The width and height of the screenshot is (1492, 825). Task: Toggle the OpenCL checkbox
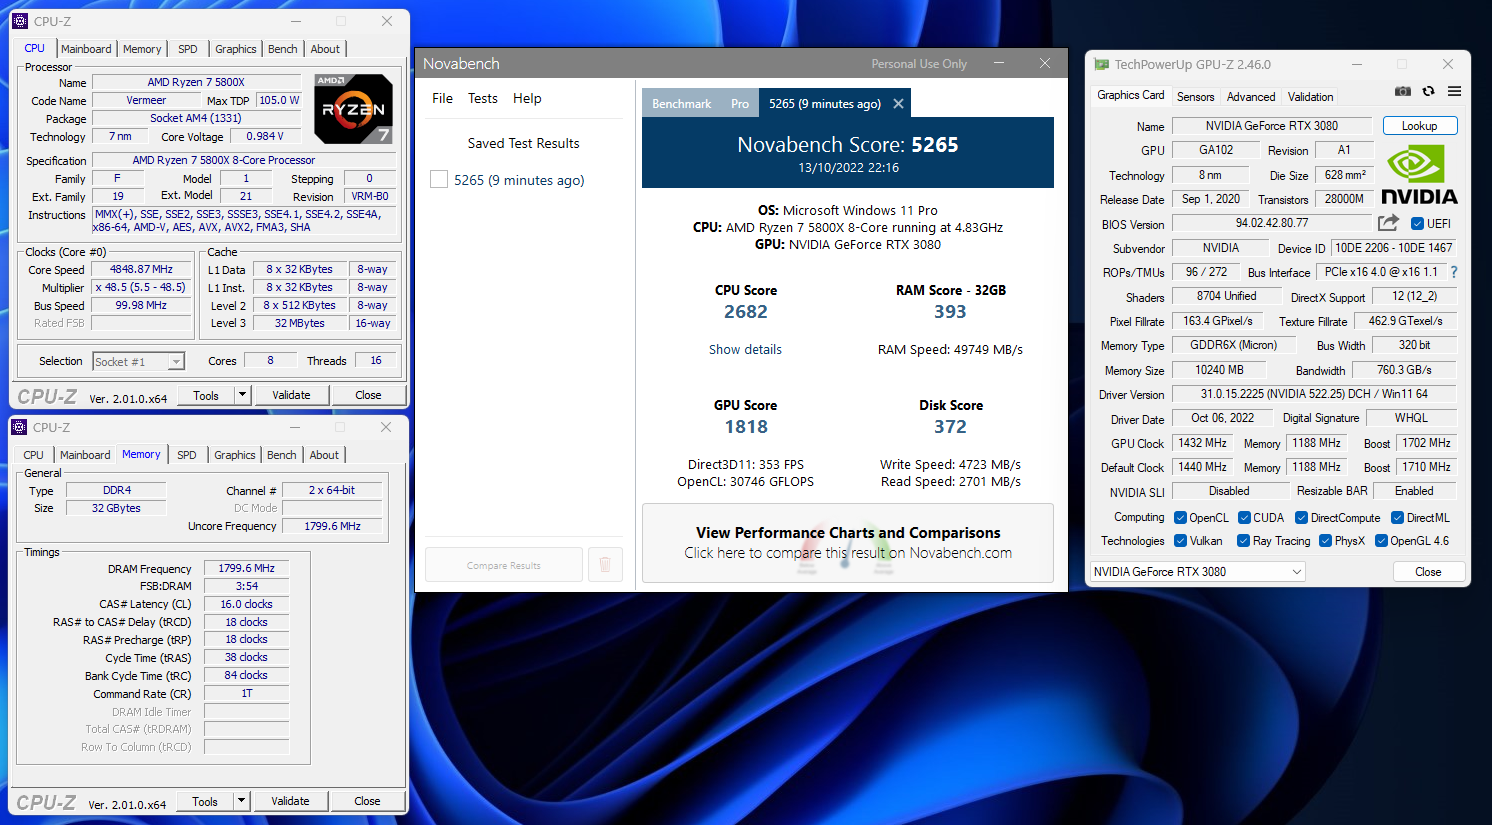[x=1180, y=518]
